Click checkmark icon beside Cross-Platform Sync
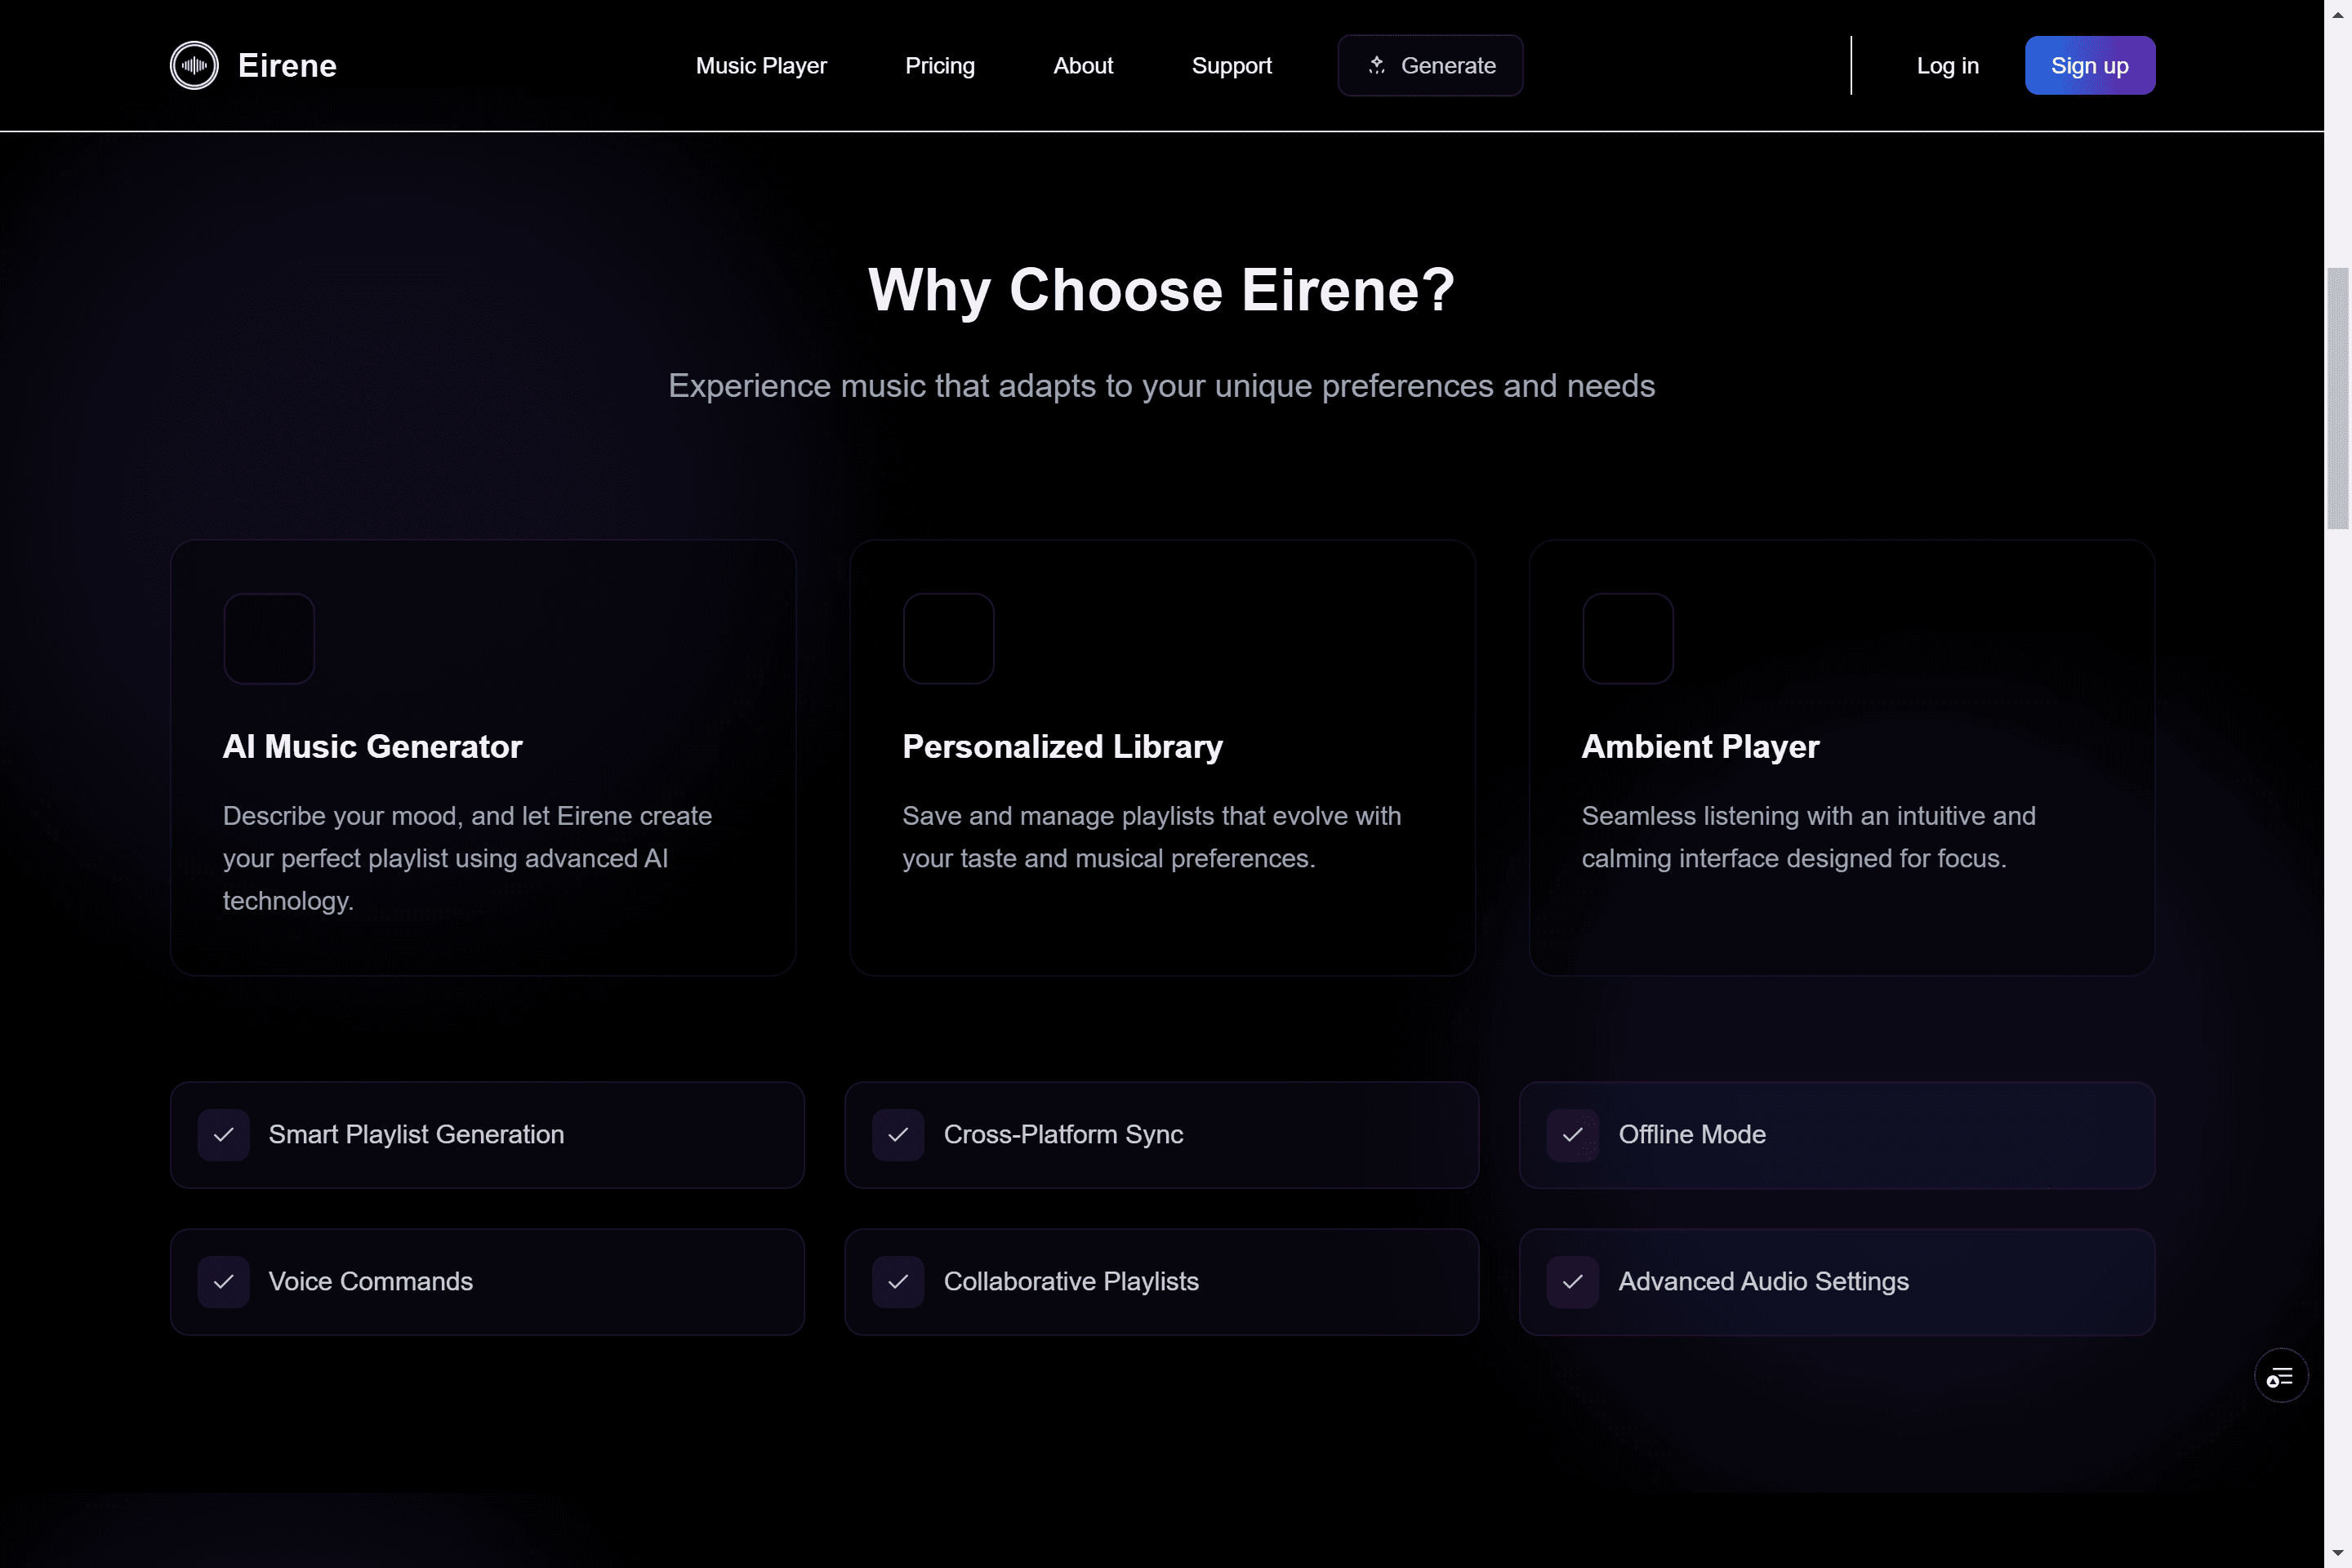The image size is (2352, 1568). tap(898, 1135)
